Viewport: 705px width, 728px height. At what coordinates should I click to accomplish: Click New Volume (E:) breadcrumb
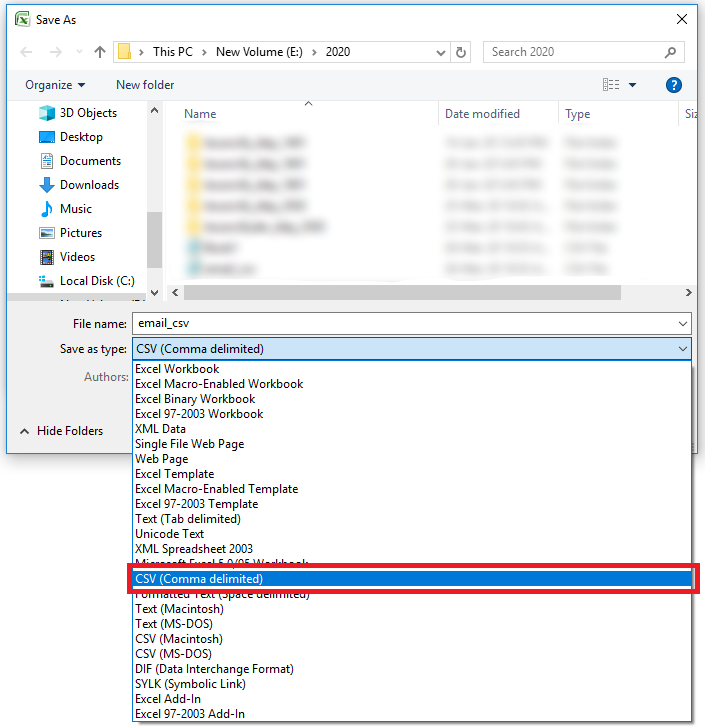point(259,52)
